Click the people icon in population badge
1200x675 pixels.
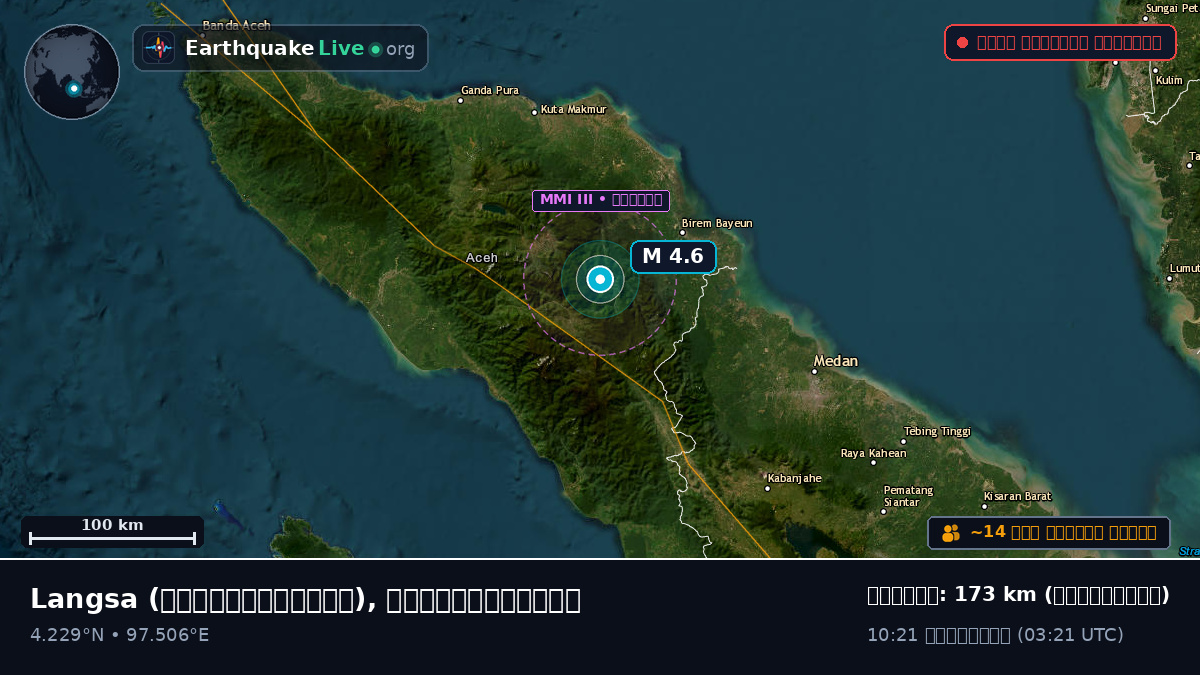tap(951, 533)
